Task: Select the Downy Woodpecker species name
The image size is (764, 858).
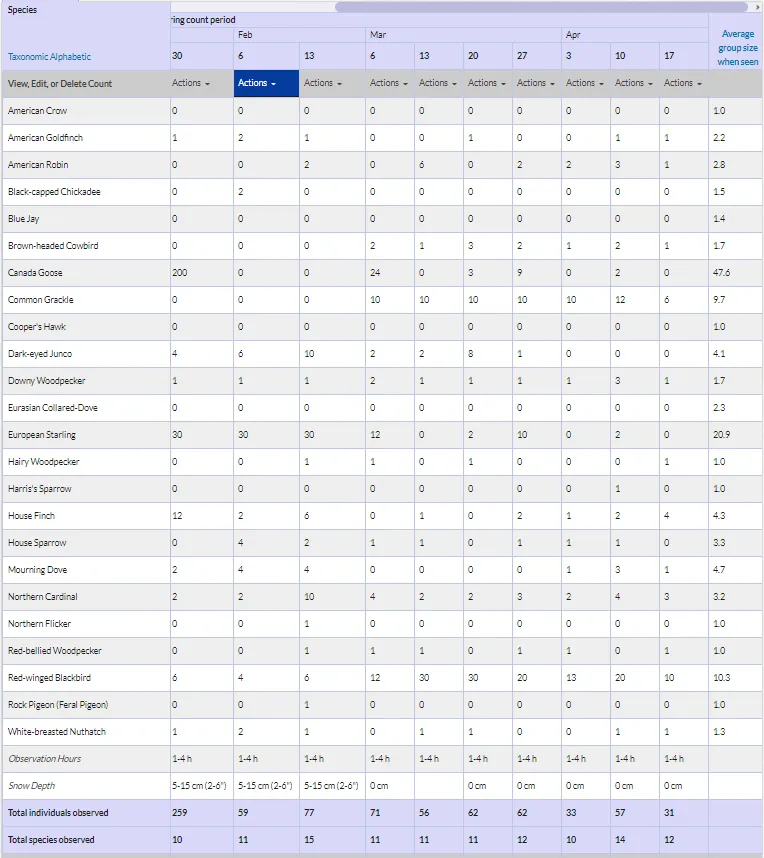Action: 47,381
